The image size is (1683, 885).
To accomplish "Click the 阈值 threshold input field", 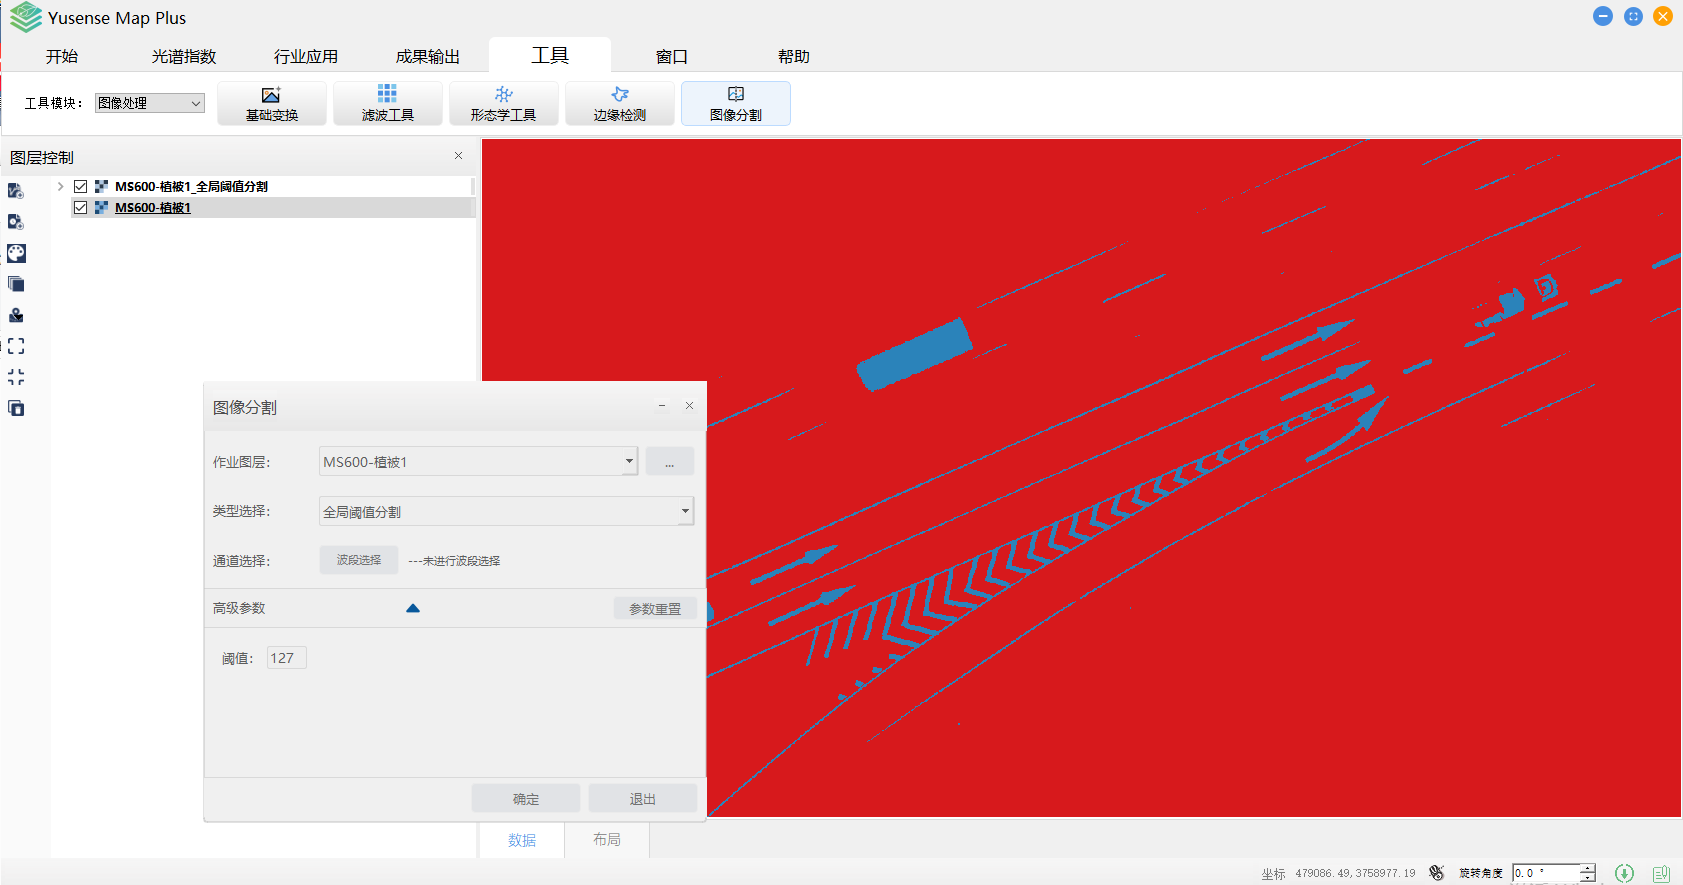I will (x=286, y=658).
